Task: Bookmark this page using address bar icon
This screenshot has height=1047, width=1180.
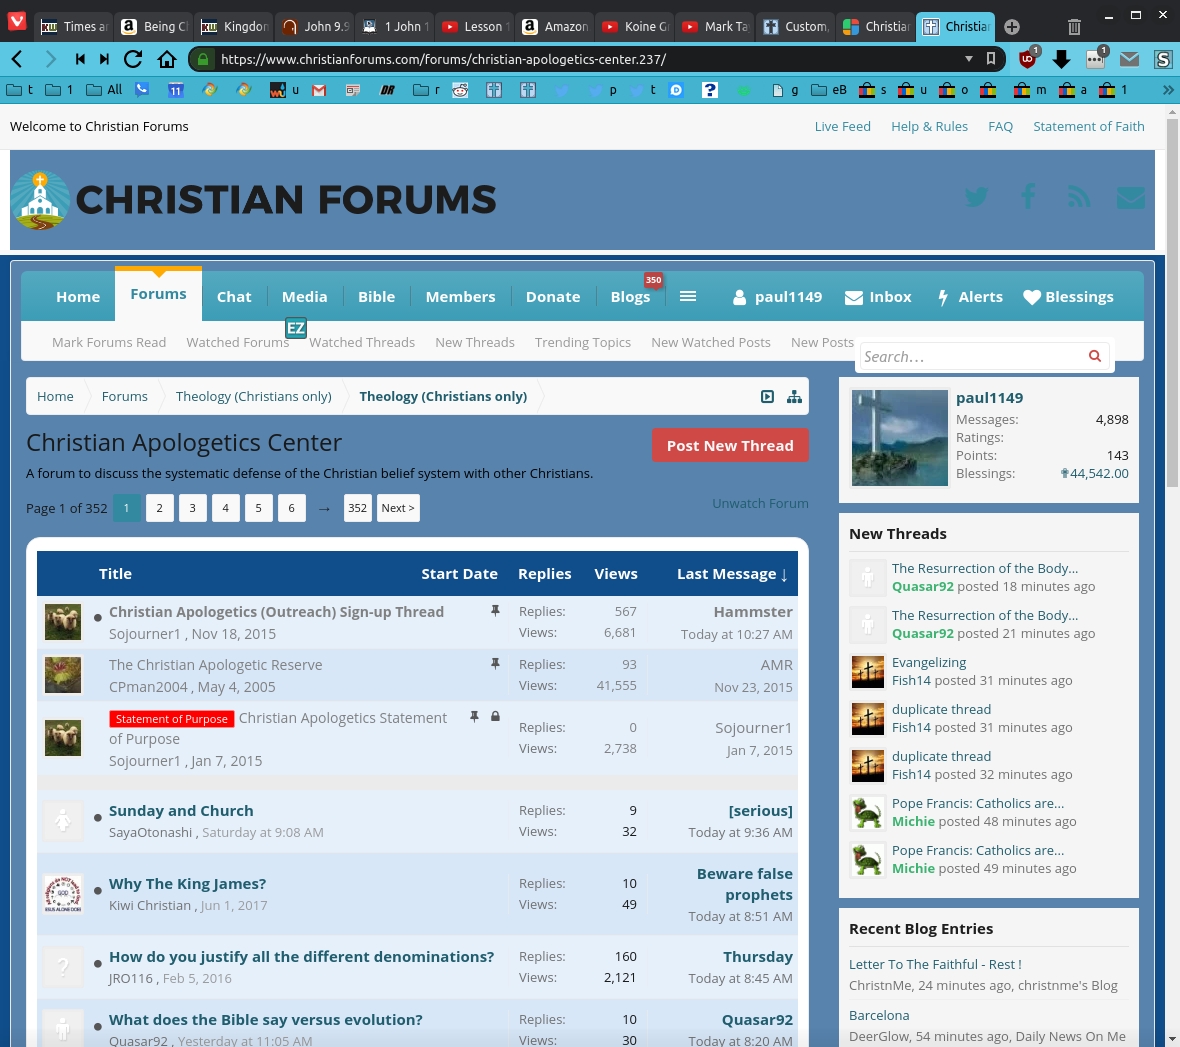Action: [x=991, y=59]
